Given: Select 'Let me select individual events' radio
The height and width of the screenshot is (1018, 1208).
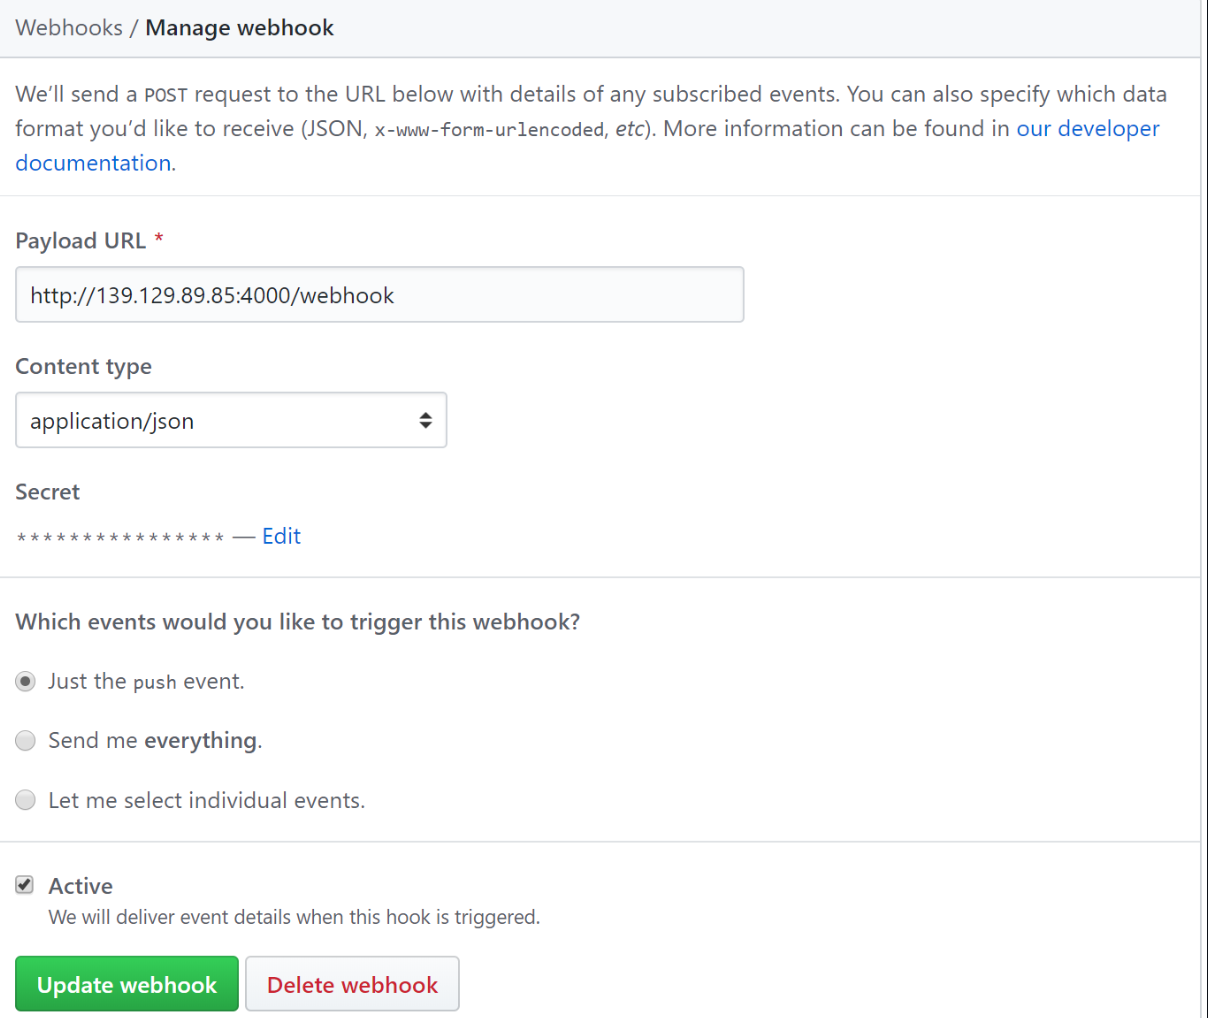Looking at the screenshot, I should (26, 800).
